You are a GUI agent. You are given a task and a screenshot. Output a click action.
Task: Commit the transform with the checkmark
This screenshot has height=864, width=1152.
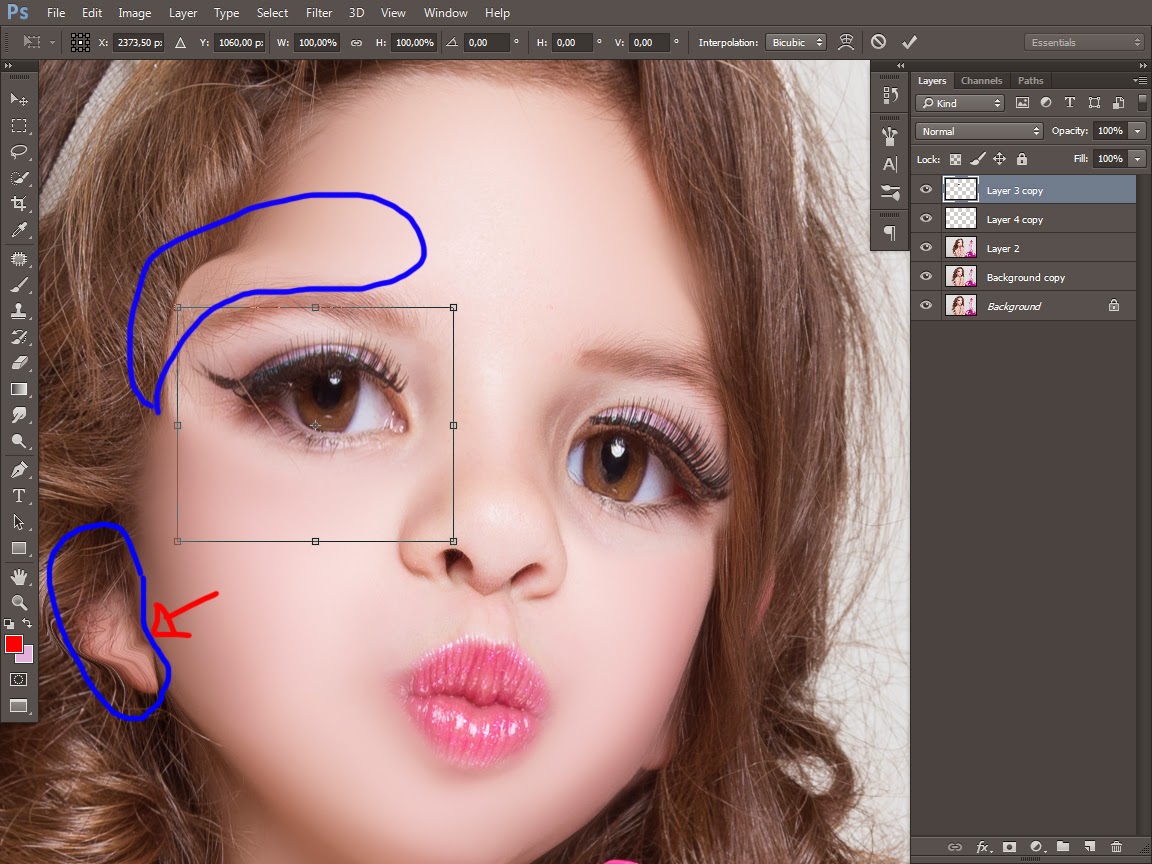click(x=910, y=42)
